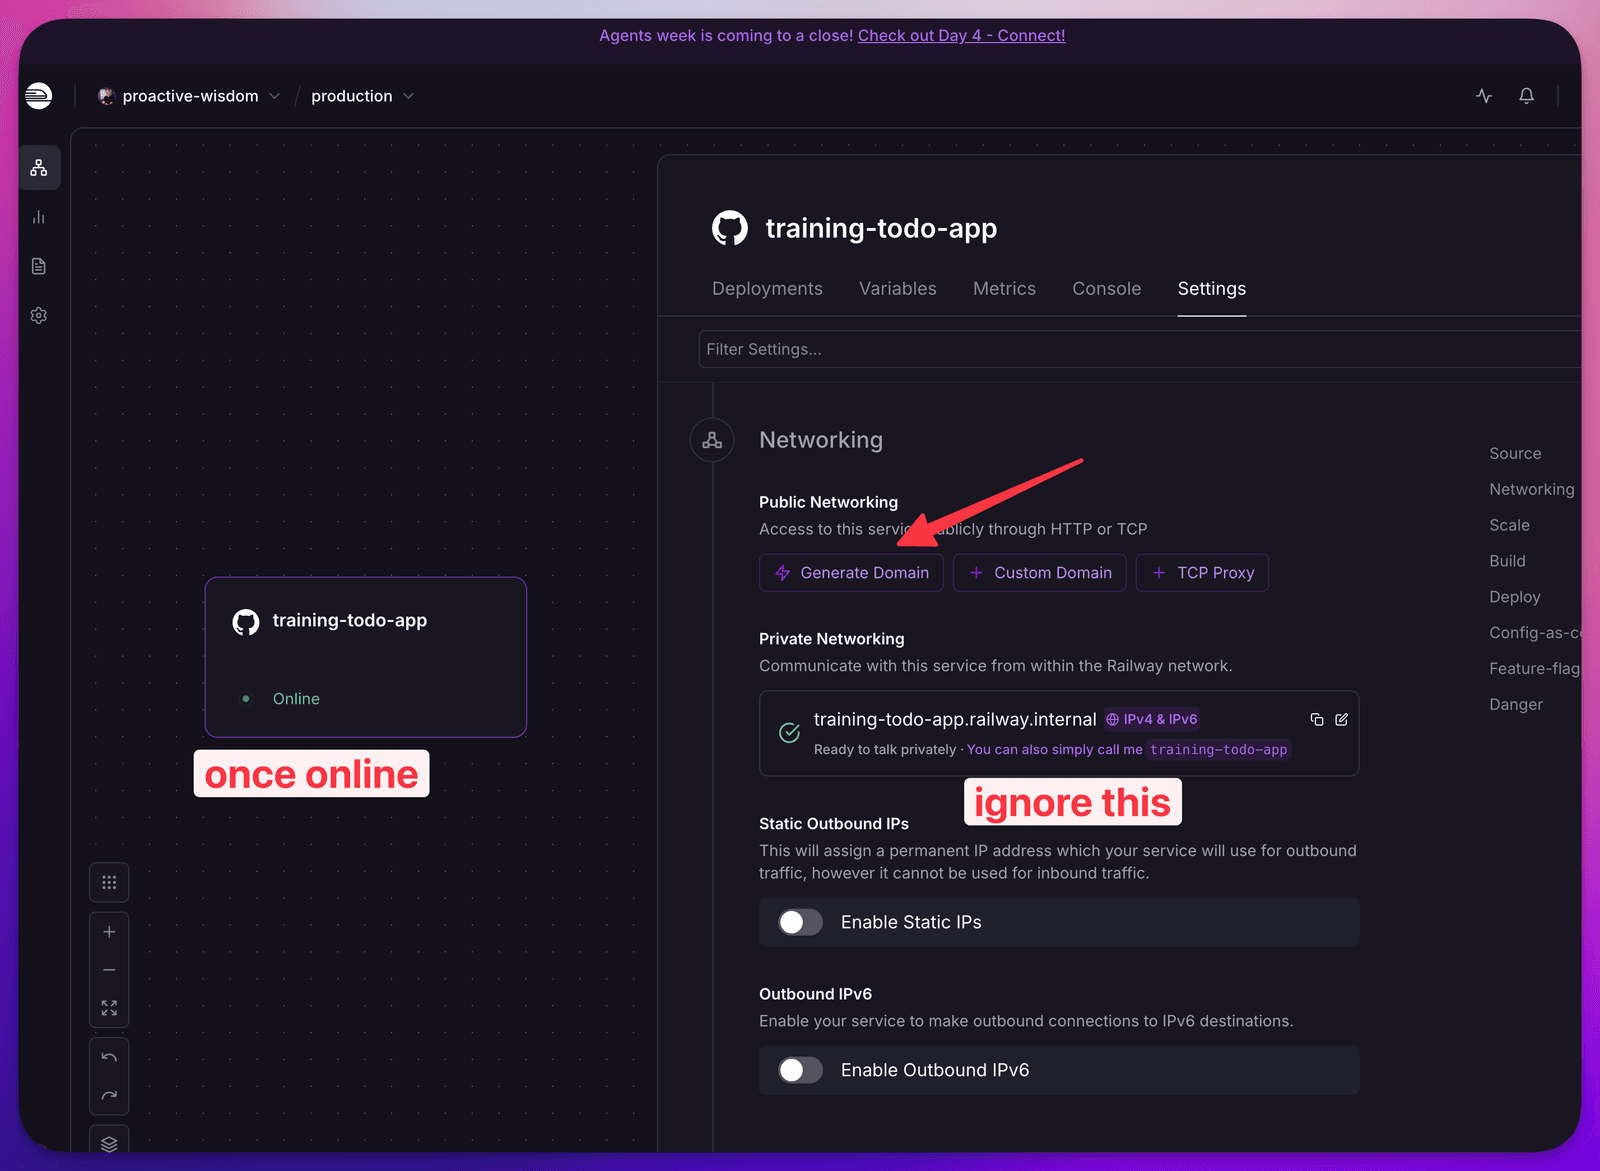Enable the Outbound IPv6 toggle

pos(800,1070)
